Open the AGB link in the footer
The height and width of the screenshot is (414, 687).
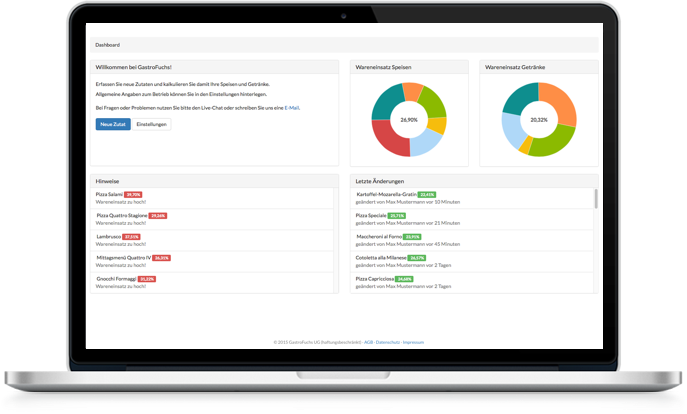[368, 342]
